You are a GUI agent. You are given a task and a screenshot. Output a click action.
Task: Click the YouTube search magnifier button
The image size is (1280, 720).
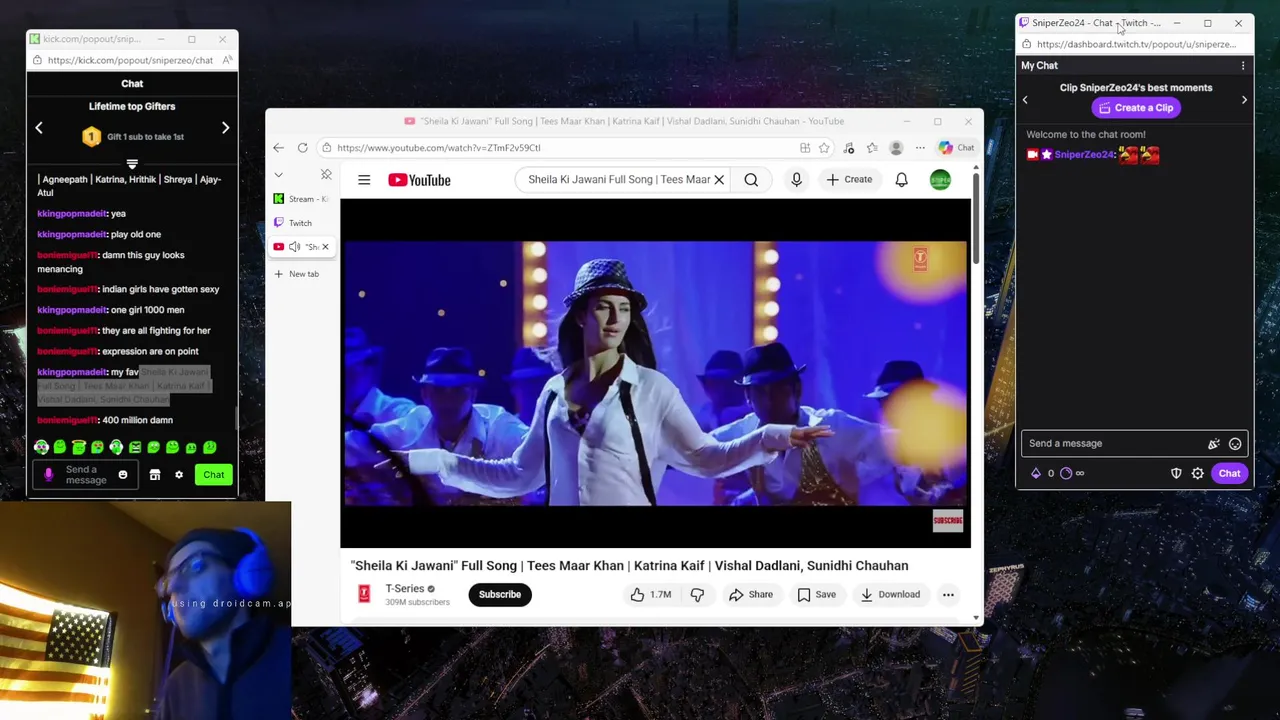click(751, 180)
